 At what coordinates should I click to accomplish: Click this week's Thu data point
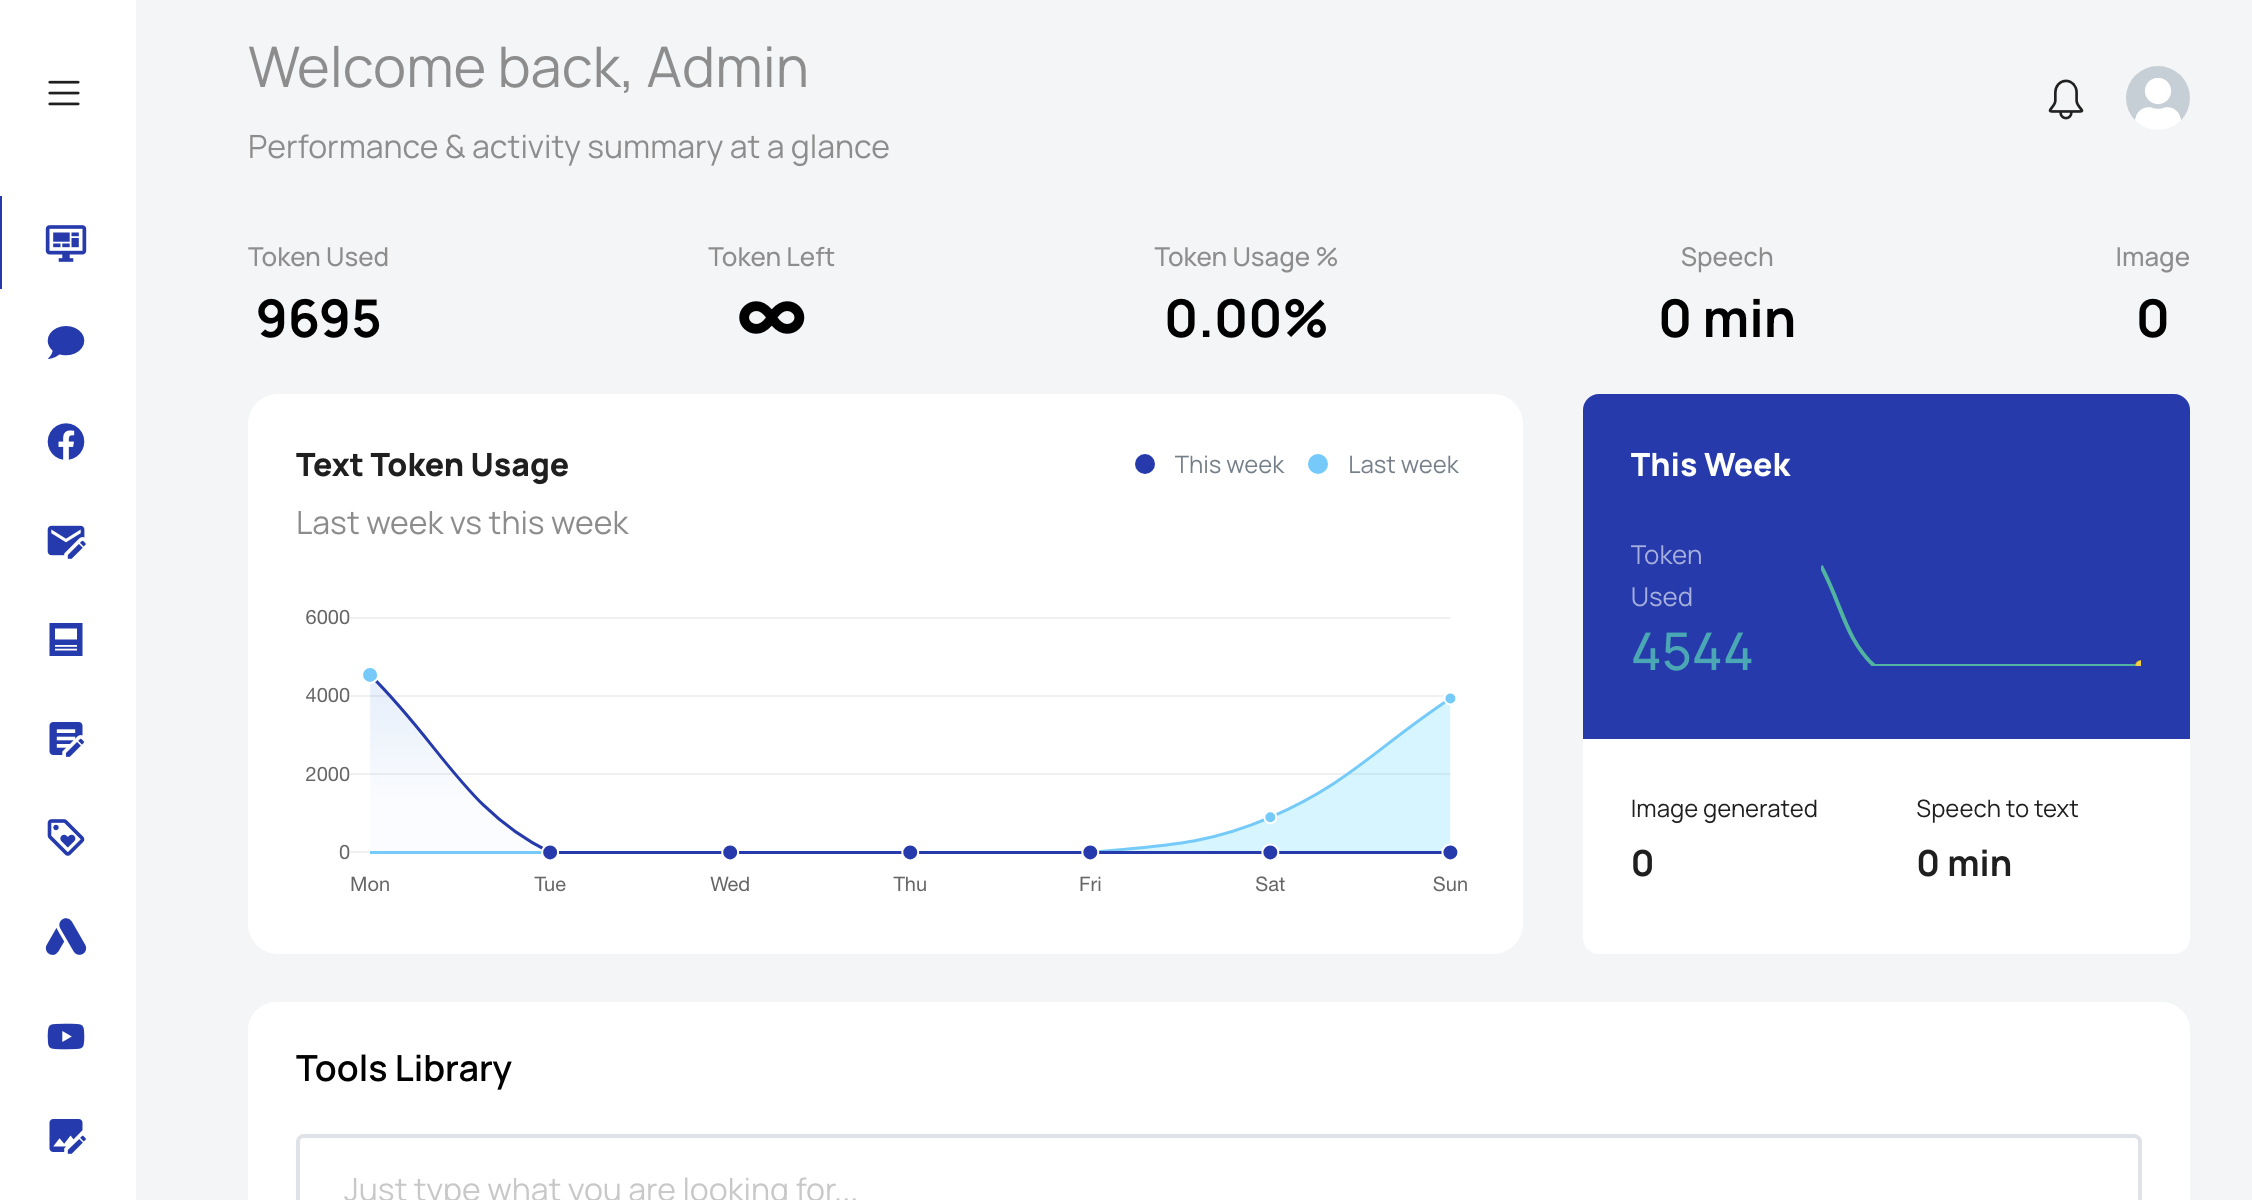(x=910, y=852)
